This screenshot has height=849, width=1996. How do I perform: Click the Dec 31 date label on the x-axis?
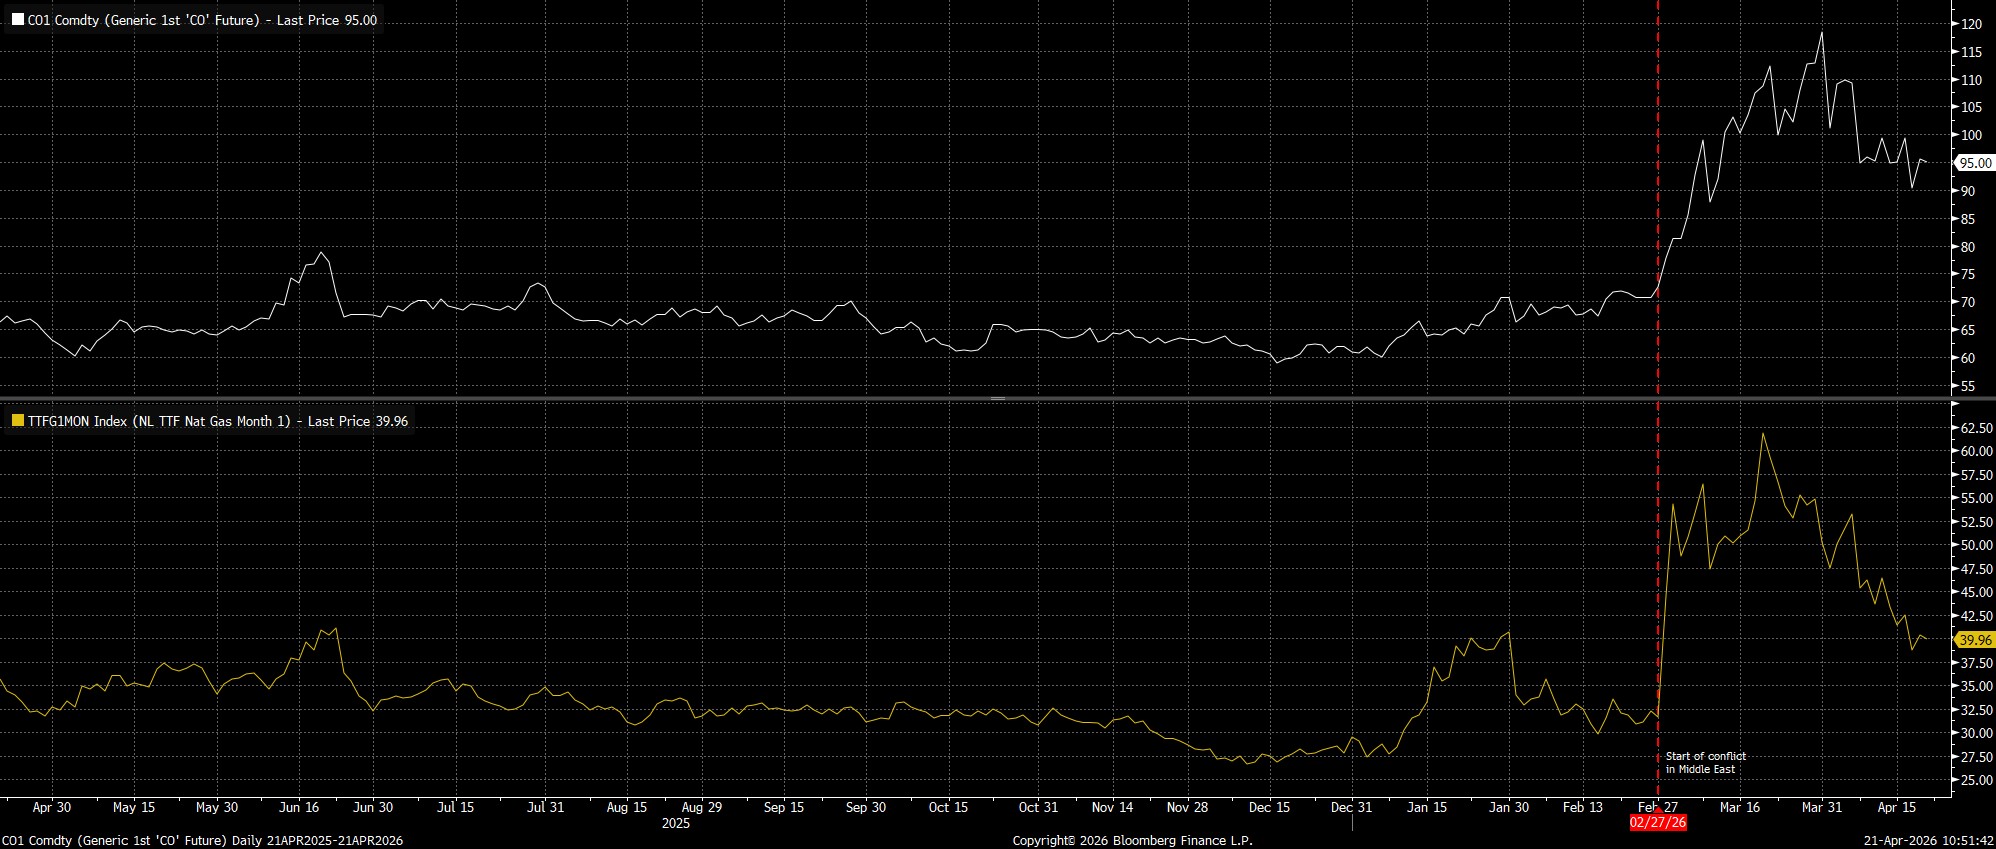(x=1351, y=807)
